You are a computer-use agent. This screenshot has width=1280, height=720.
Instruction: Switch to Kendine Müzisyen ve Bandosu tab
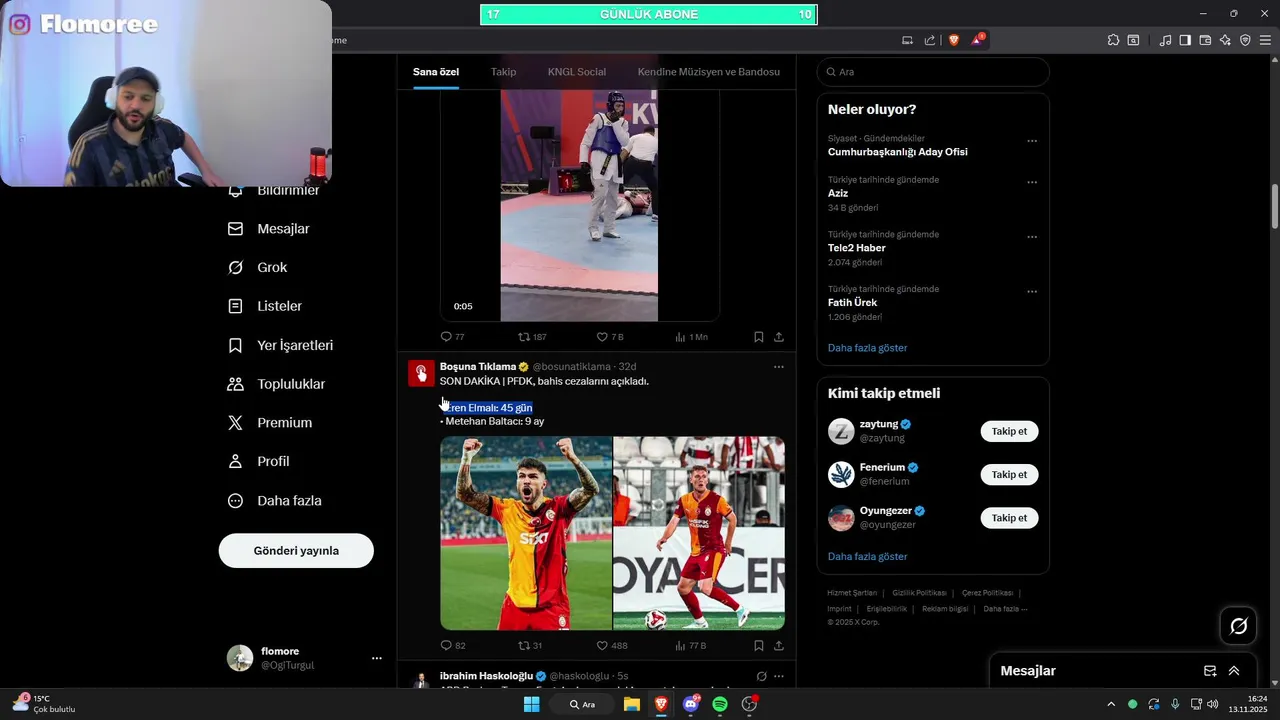[709, 72]
